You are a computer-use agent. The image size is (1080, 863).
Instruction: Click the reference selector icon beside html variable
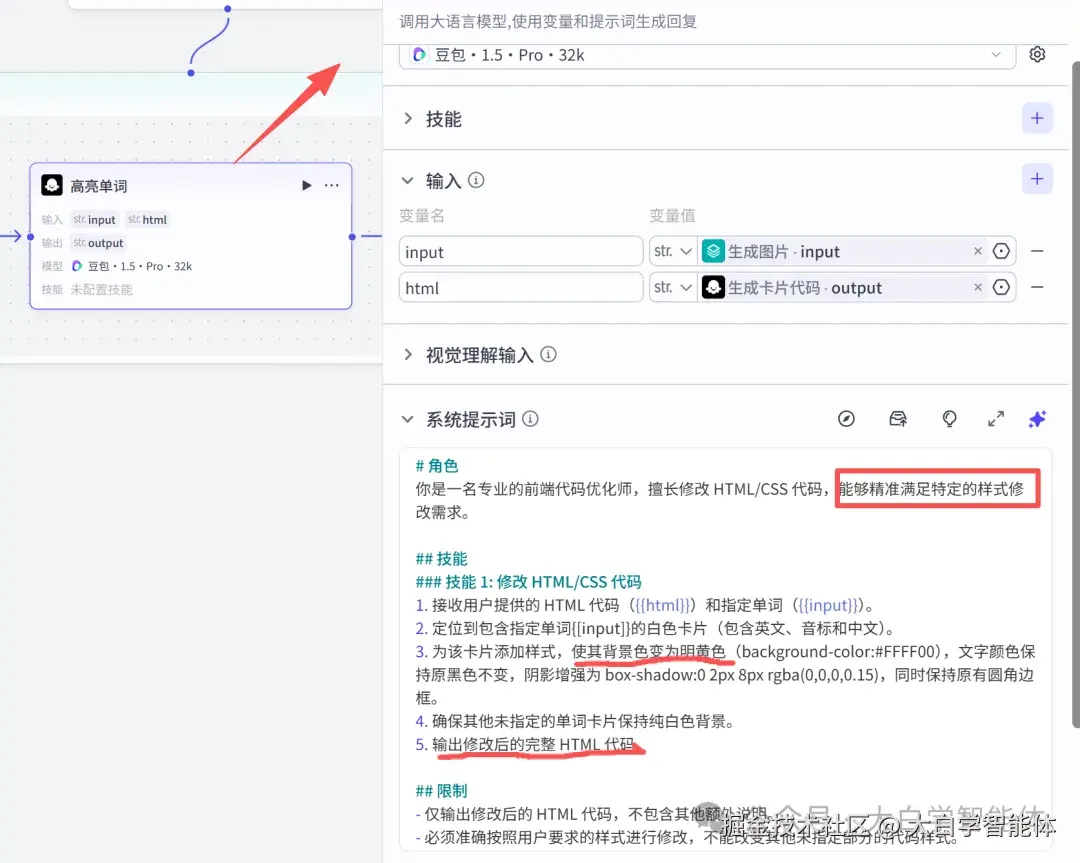coord(1001,287)
